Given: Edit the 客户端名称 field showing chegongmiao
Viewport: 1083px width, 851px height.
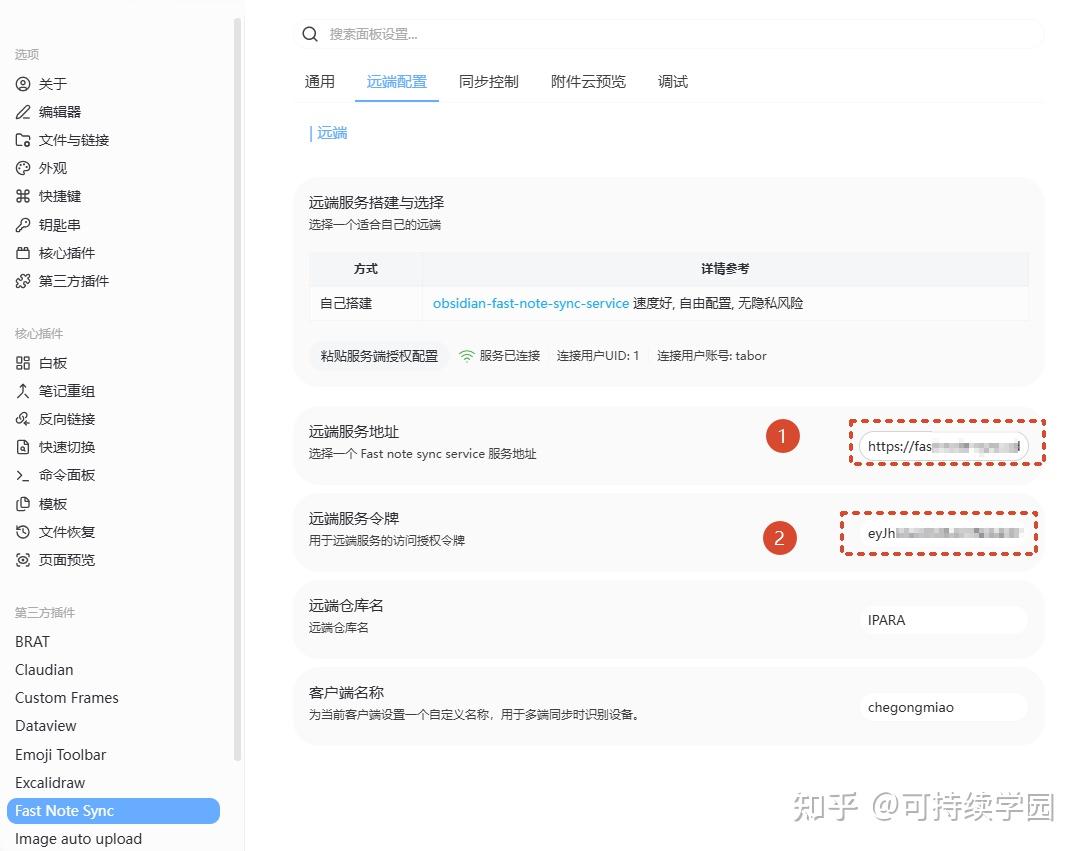Looking at the screenshot, I should 943,707.
